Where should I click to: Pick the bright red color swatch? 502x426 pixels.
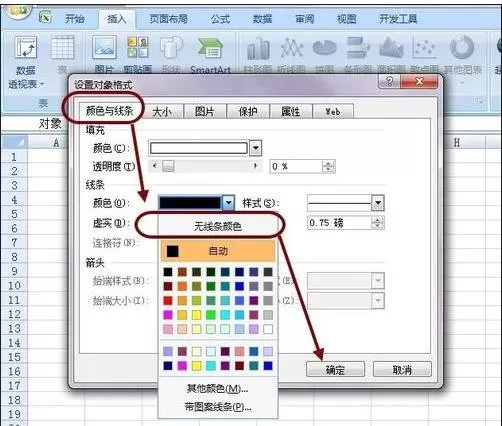[x=168, y=301]
